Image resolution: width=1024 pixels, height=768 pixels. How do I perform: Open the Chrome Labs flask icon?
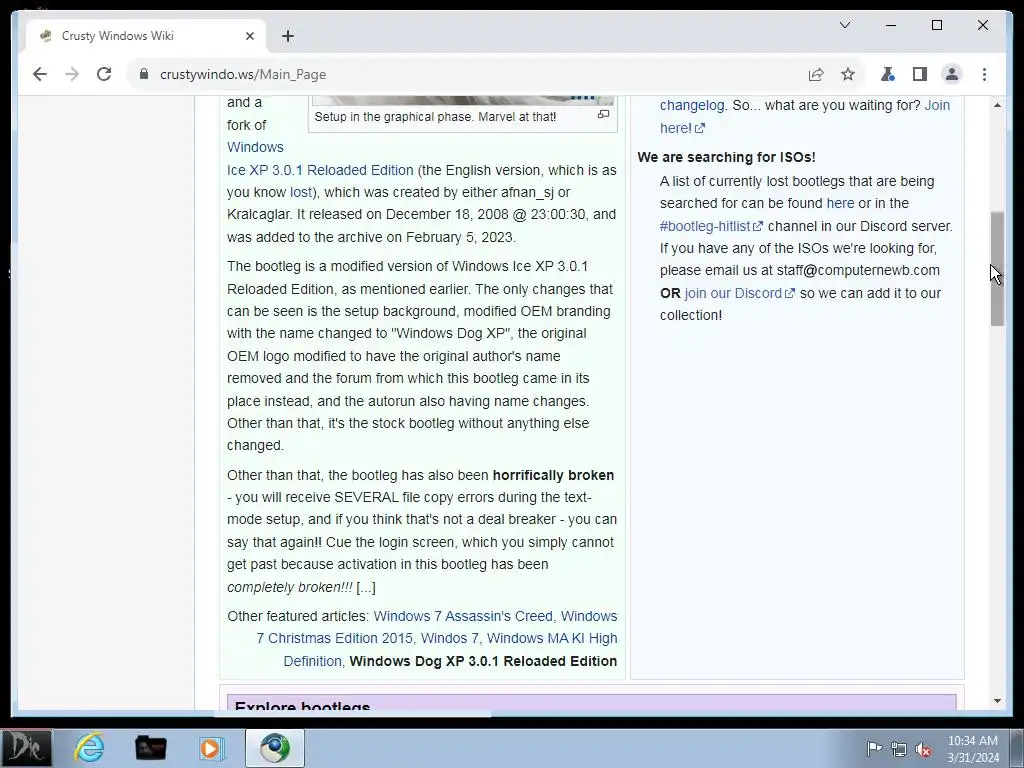pyautogui.click(x=887, y=74)
